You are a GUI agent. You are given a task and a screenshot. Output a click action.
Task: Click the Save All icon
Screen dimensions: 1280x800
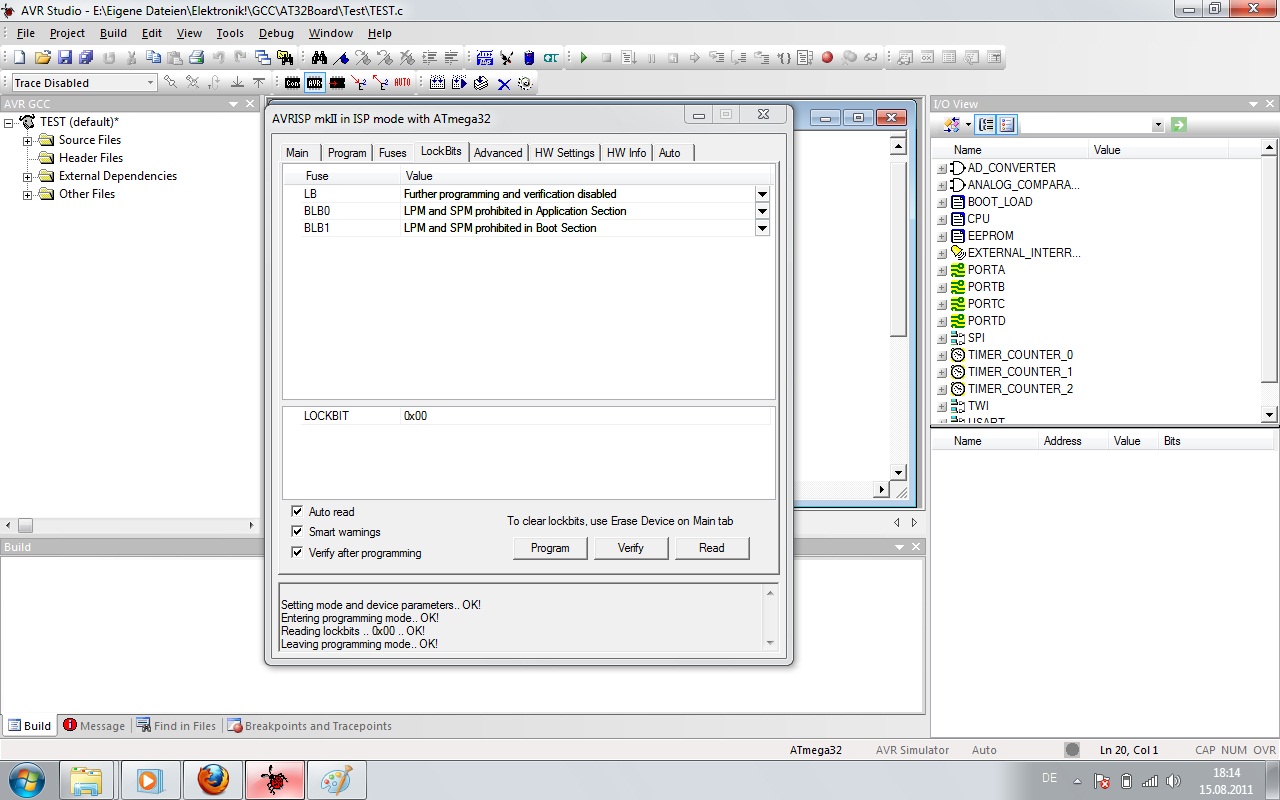[86, 58]
